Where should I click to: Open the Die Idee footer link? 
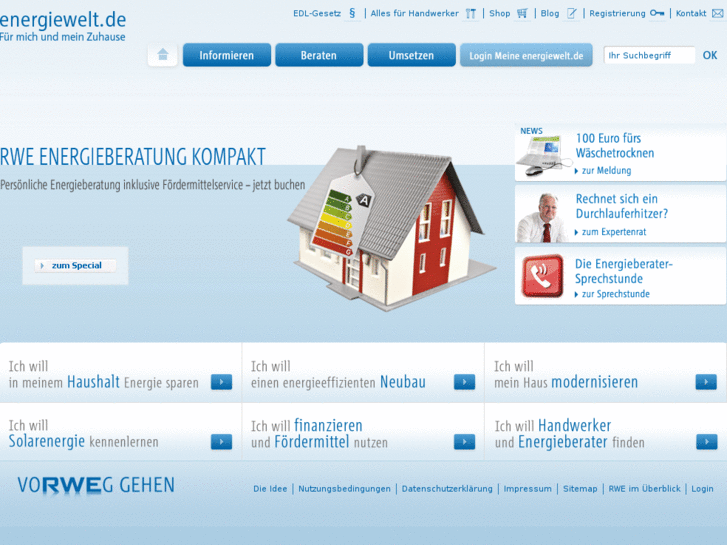(x=270, y=489)
